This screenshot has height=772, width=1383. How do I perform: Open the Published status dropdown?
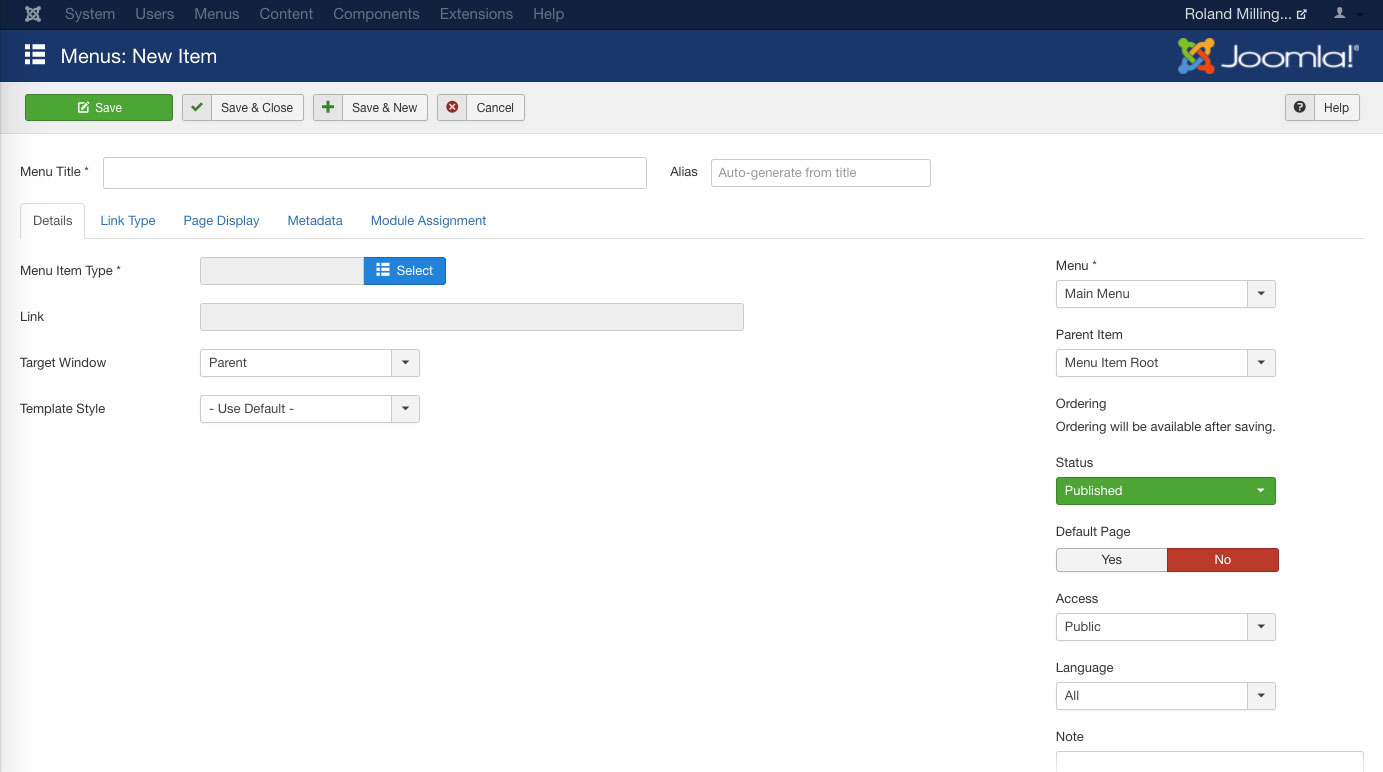[x=1166, y=491]
